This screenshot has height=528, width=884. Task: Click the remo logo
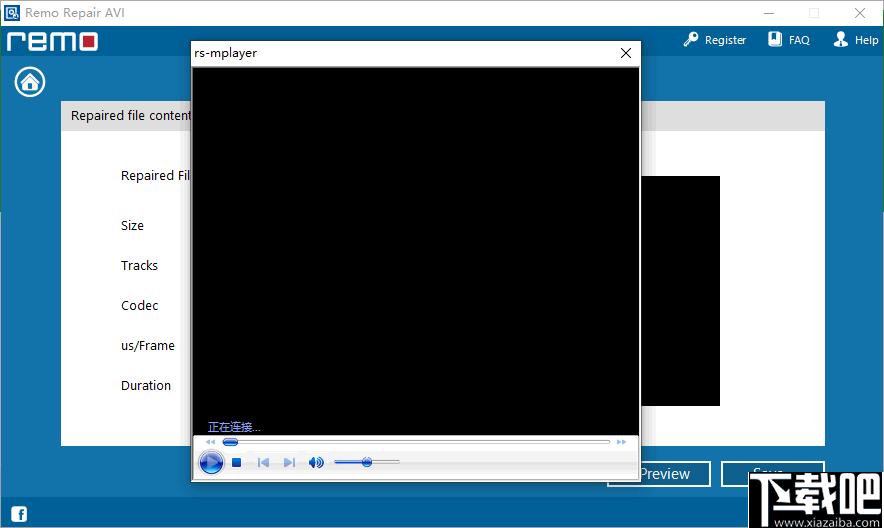coord(52,42)
